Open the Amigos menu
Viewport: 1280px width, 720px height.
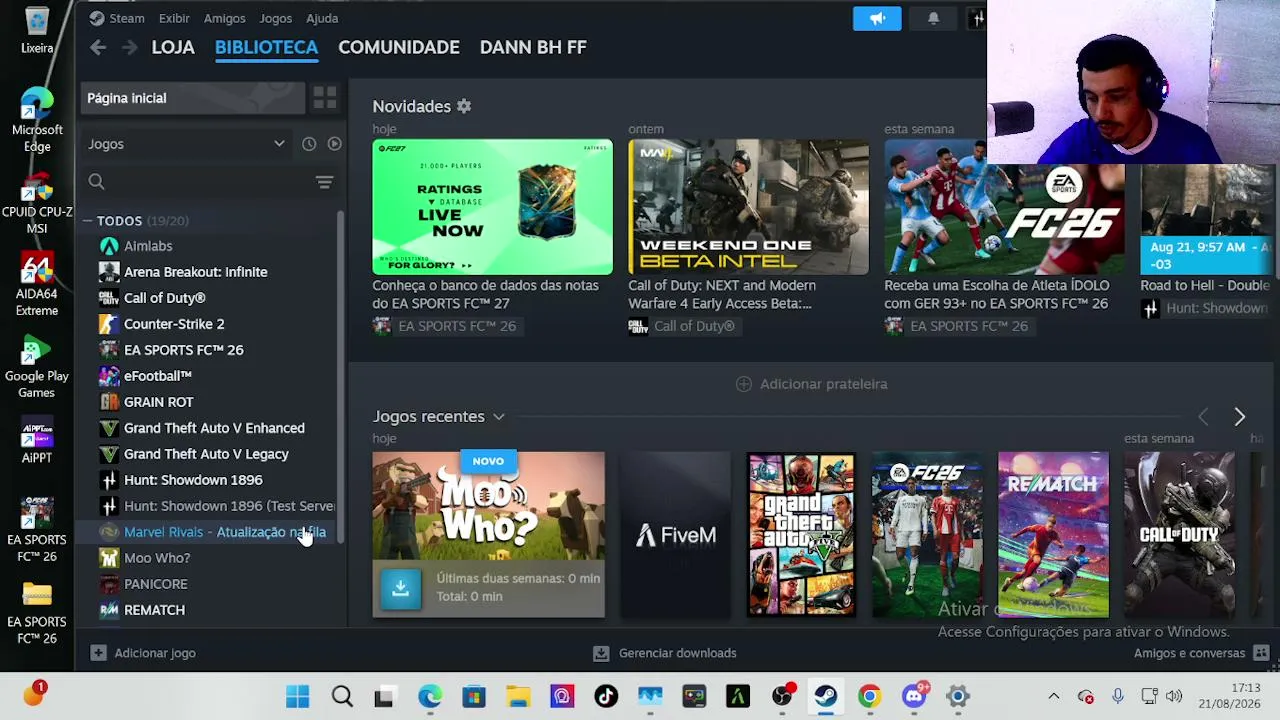tap(224, 18)
